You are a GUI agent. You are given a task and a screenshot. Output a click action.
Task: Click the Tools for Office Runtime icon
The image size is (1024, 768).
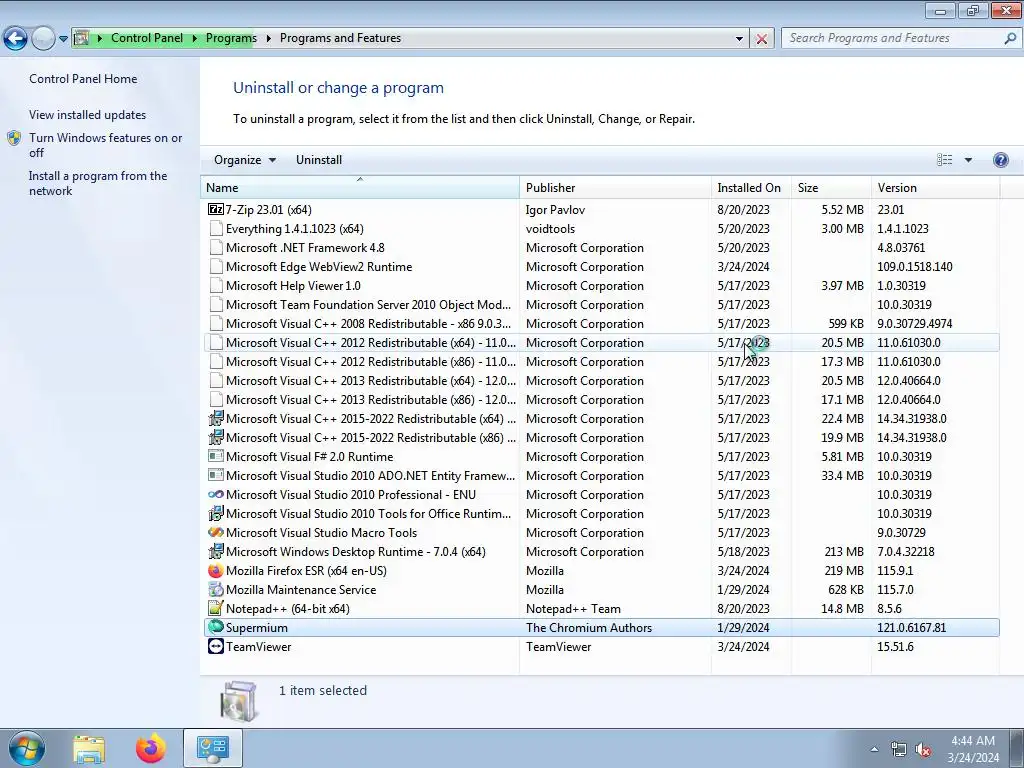pyautogui.click(x=216, y=513)
